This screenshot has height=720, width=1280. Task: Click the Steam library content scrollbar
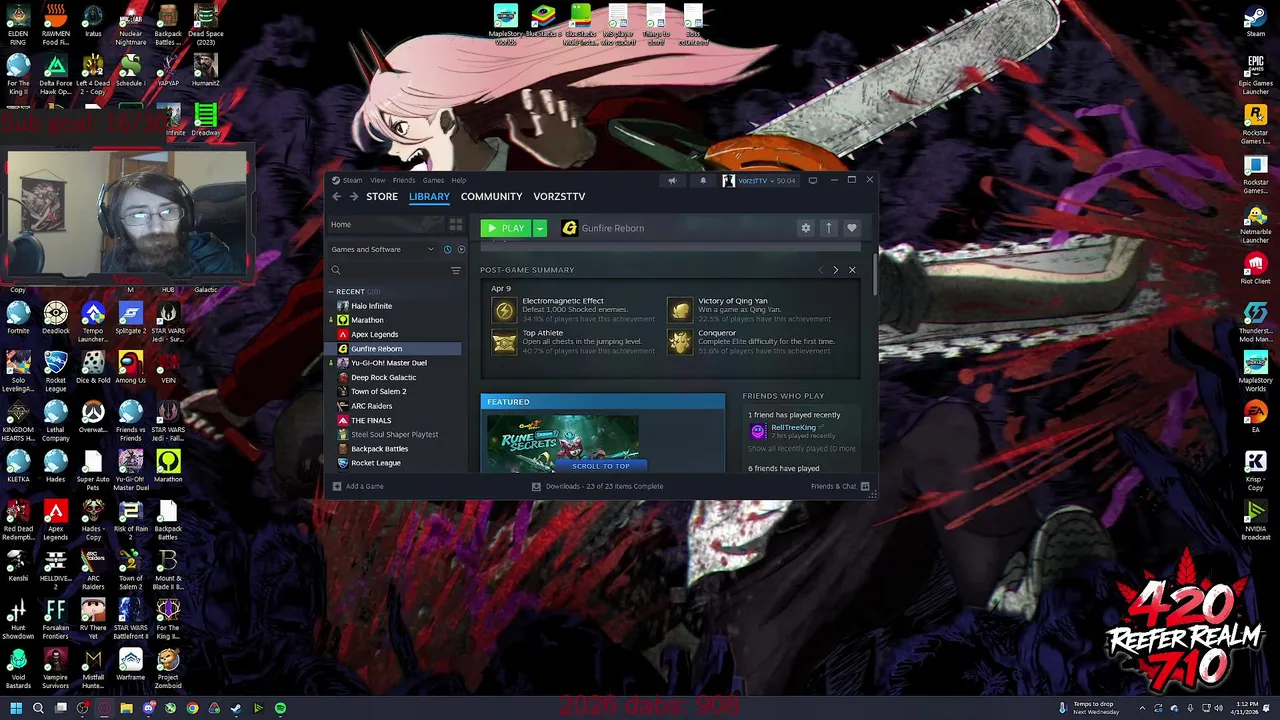click(875, 272)
